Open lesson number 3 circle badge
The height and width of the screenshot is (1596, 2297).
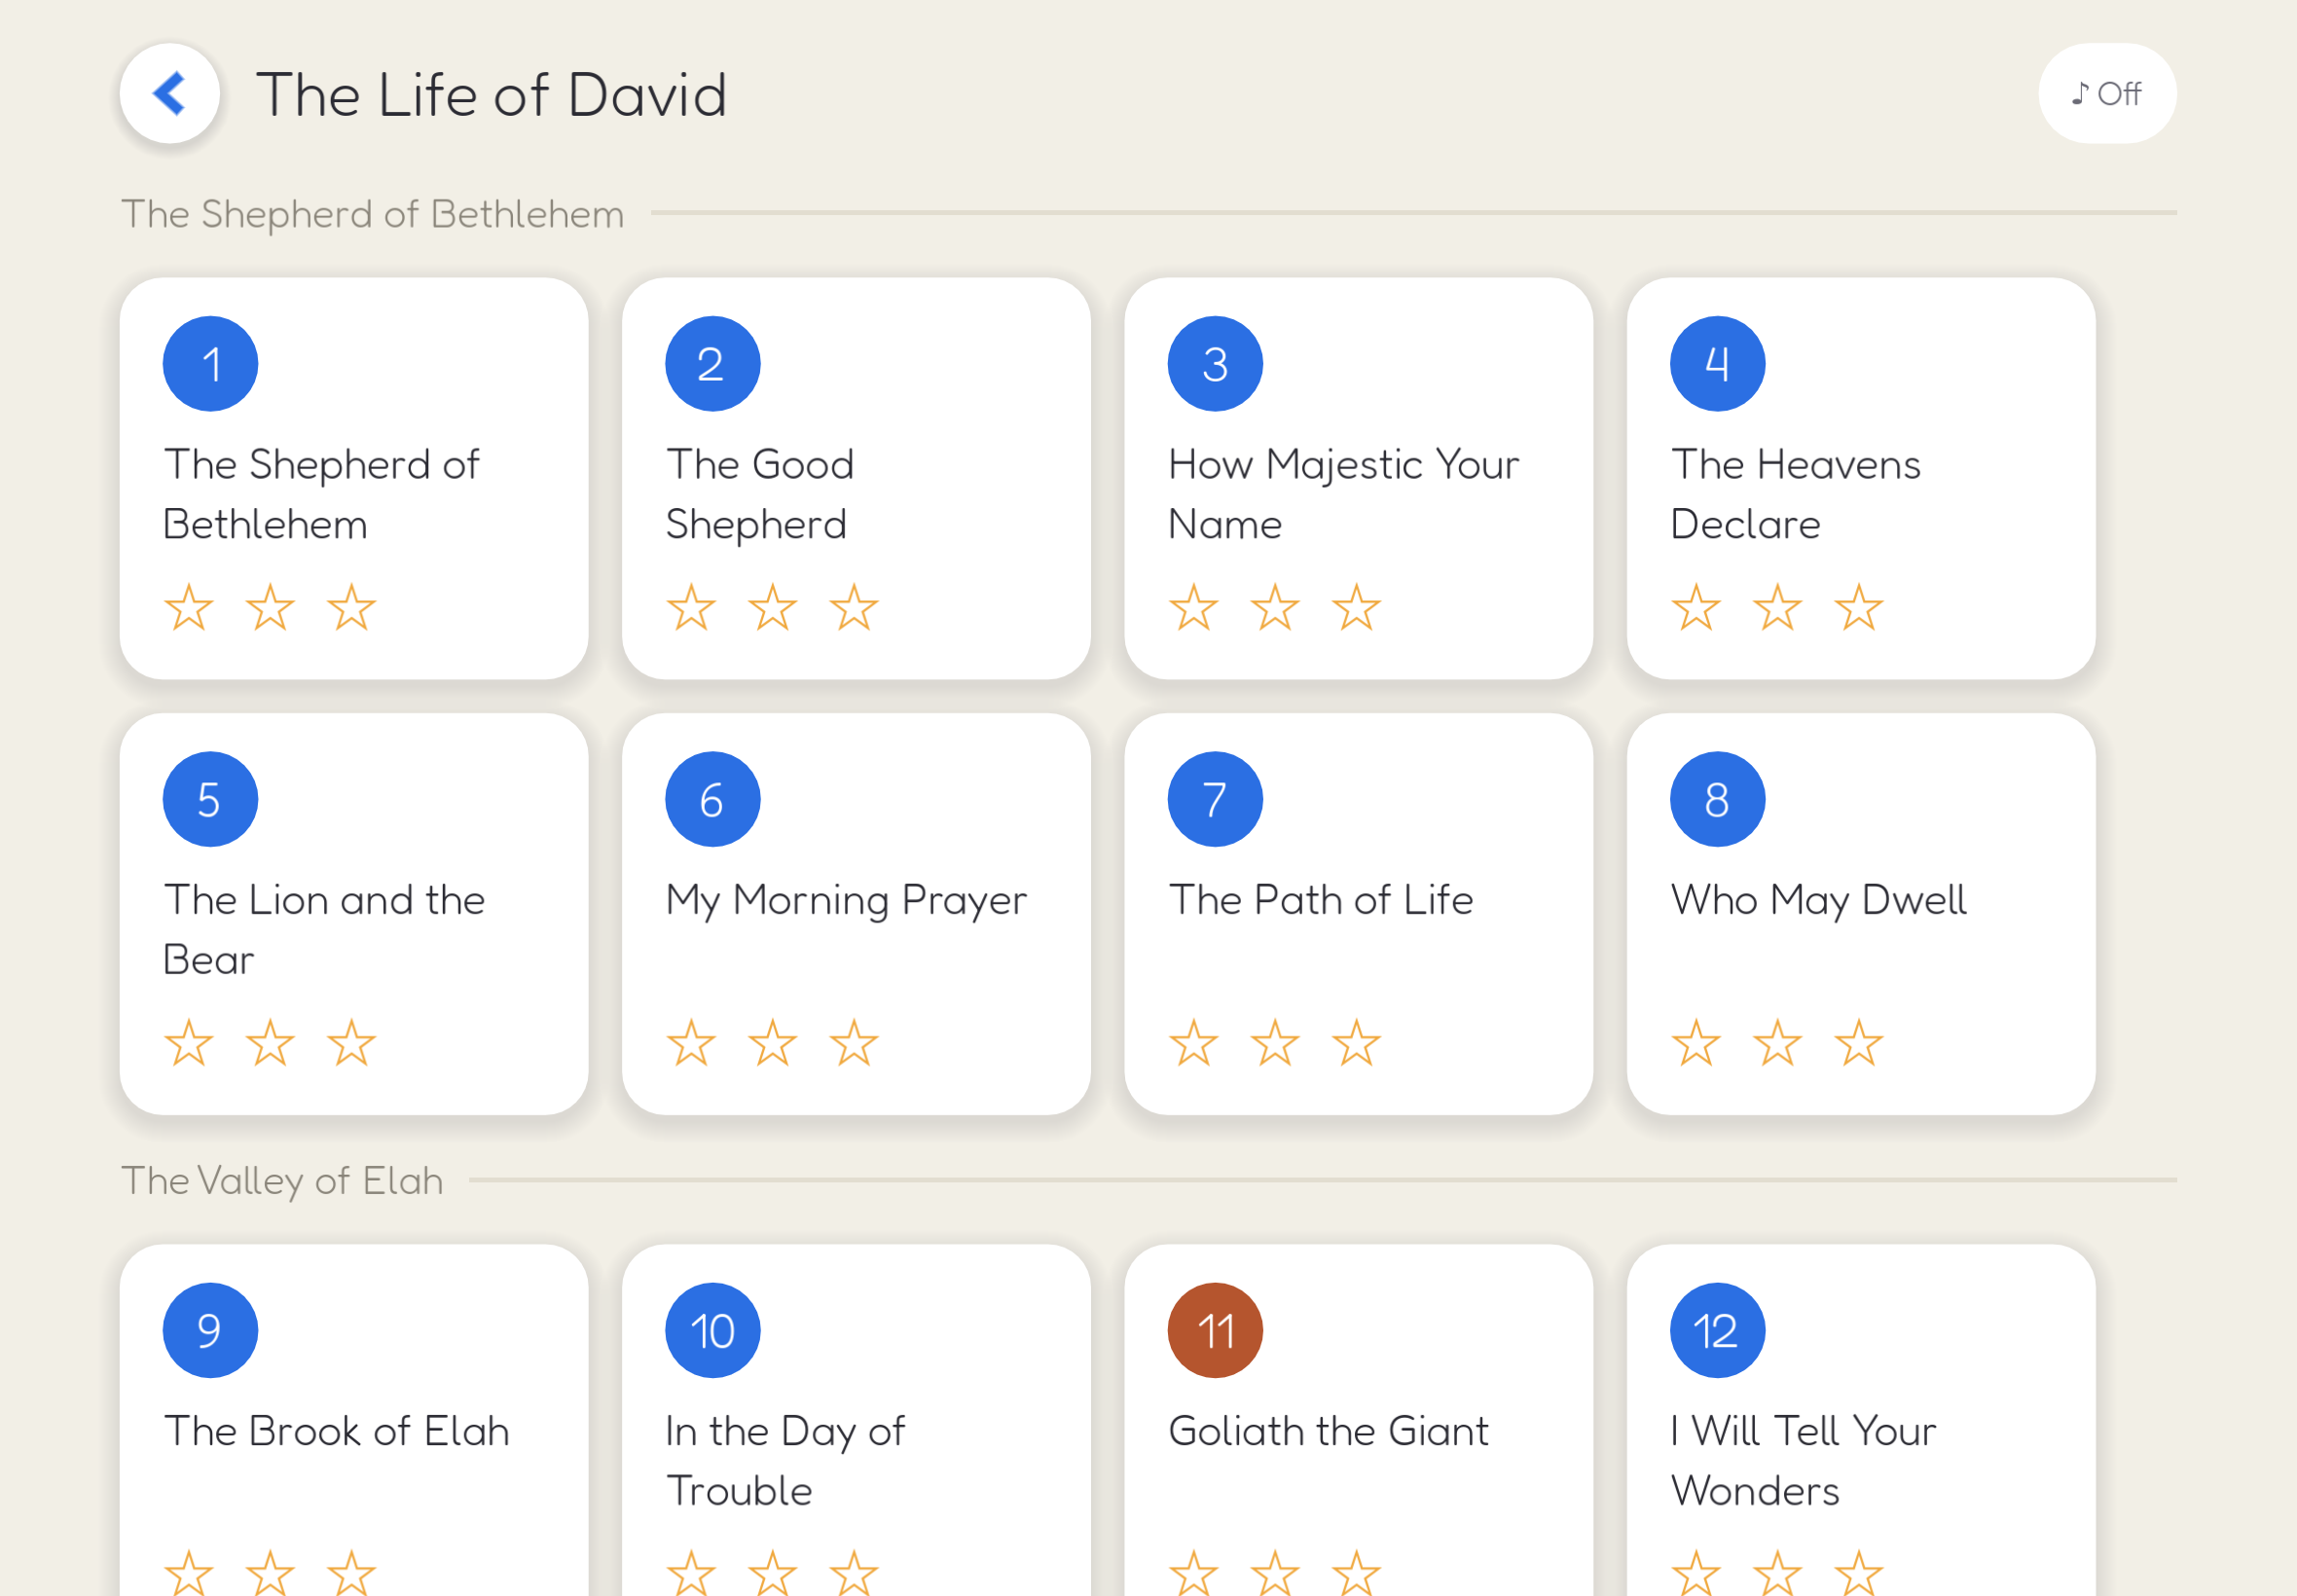pyautogui.click(x=1215, y=364)
